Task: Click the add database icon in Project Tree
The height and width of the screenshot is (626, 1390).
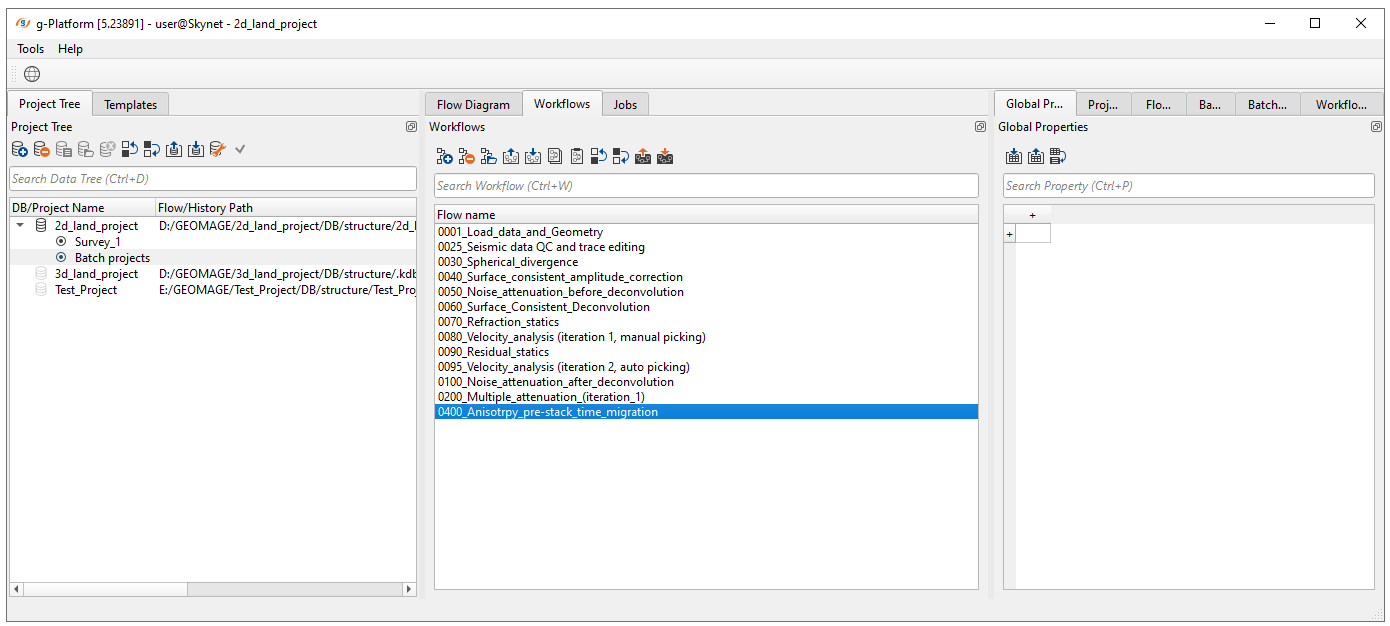Action: pyautogui.click(x=20, y=149)
